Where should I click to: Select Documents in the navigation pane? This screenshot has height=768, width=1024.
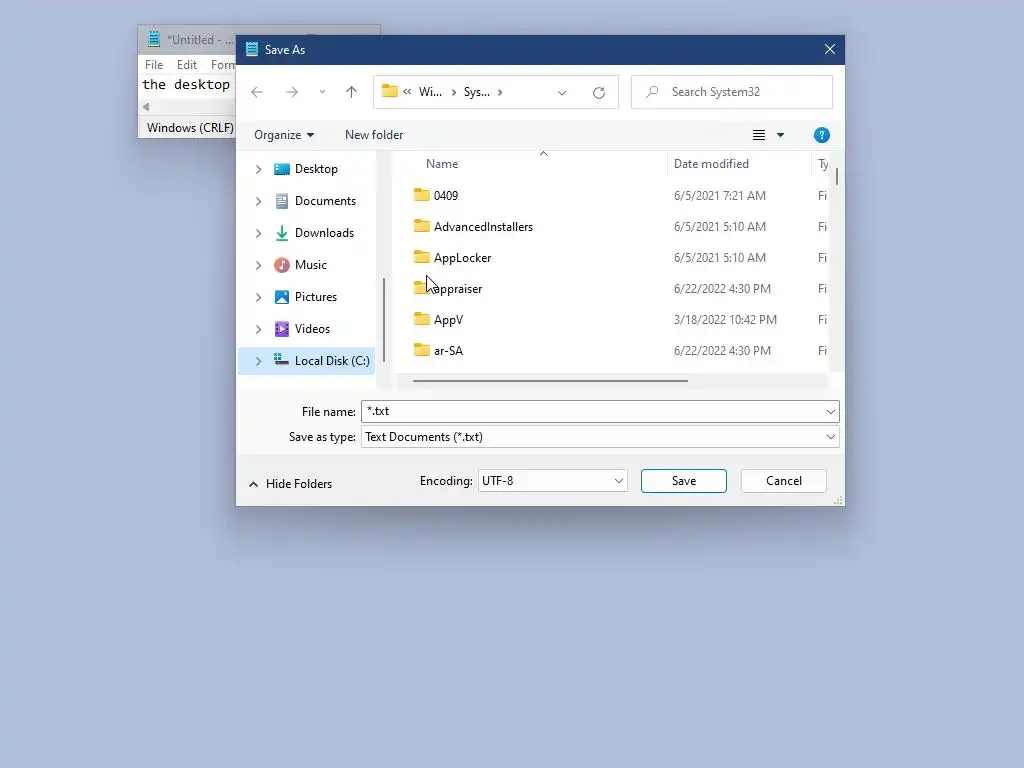(325, 201)
